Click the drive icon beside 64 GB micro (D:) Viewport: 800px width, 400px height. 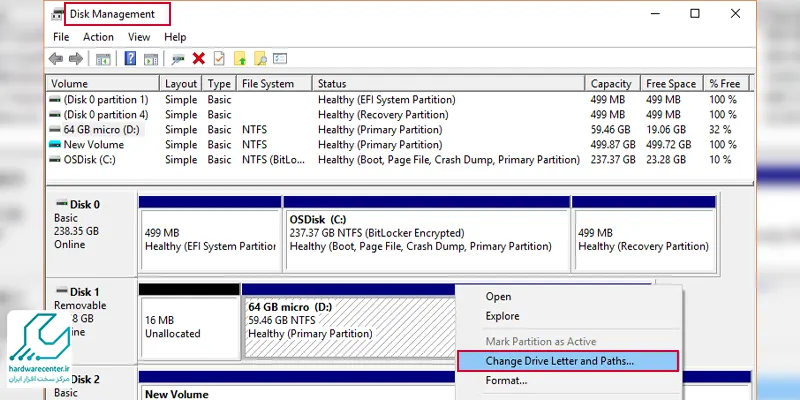(x=55, y=130)
